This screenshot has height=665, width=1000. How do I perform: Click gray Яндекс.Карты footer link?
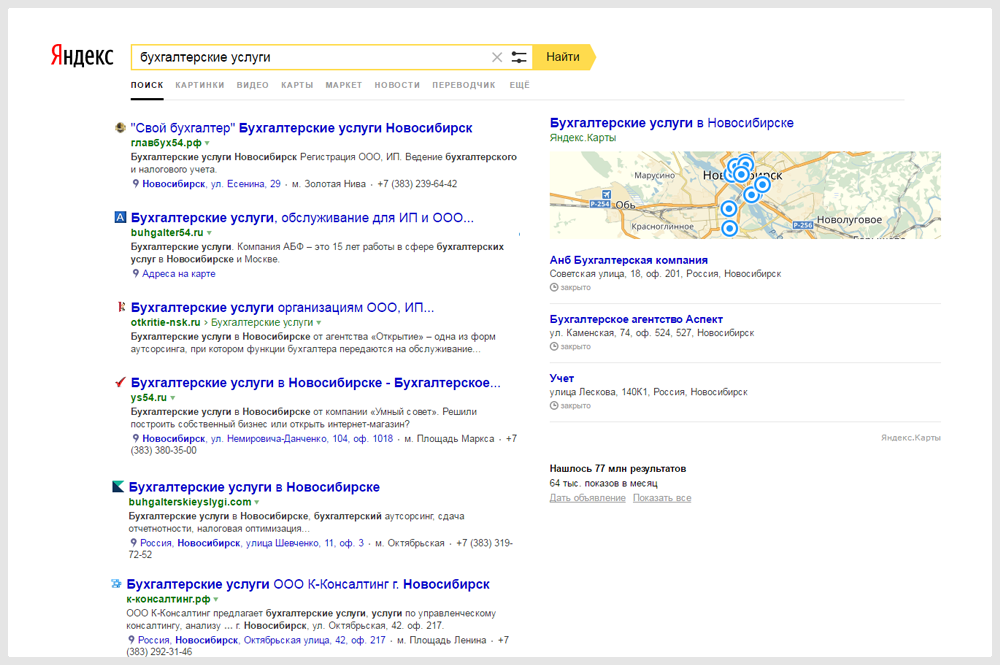911,438
